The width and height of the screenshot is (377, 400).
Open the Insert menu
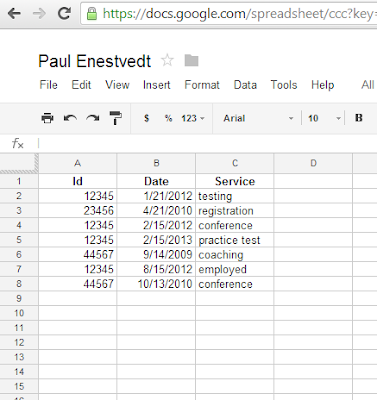pyautogui.click(x=157, y=85)
